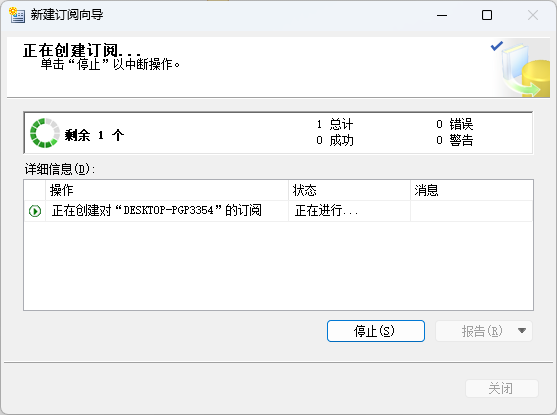
Task: Click the empty message cell of the row
Action: click(x=472, y=211)
